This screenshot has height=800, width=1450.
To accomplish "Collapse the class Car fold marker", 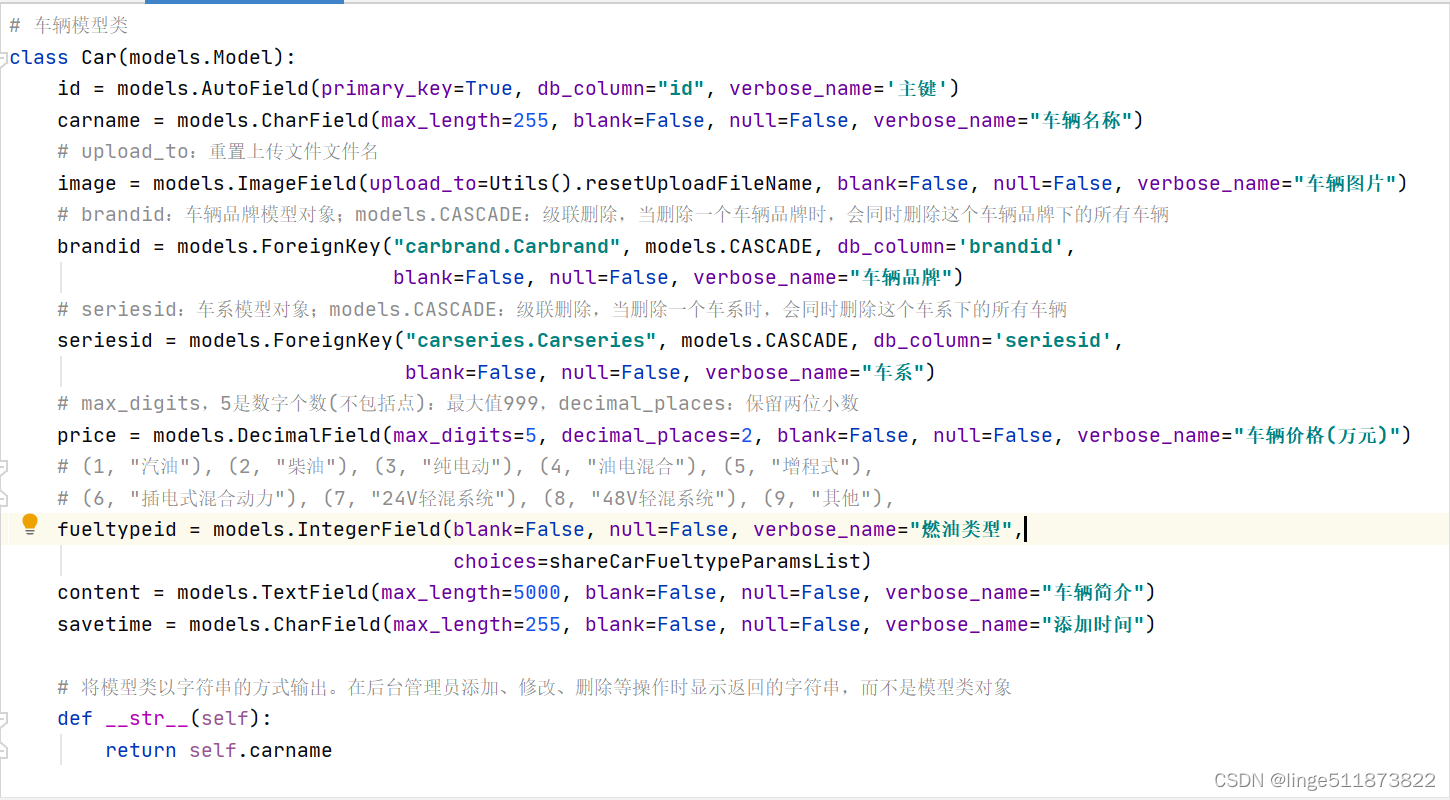I will 4,58.
